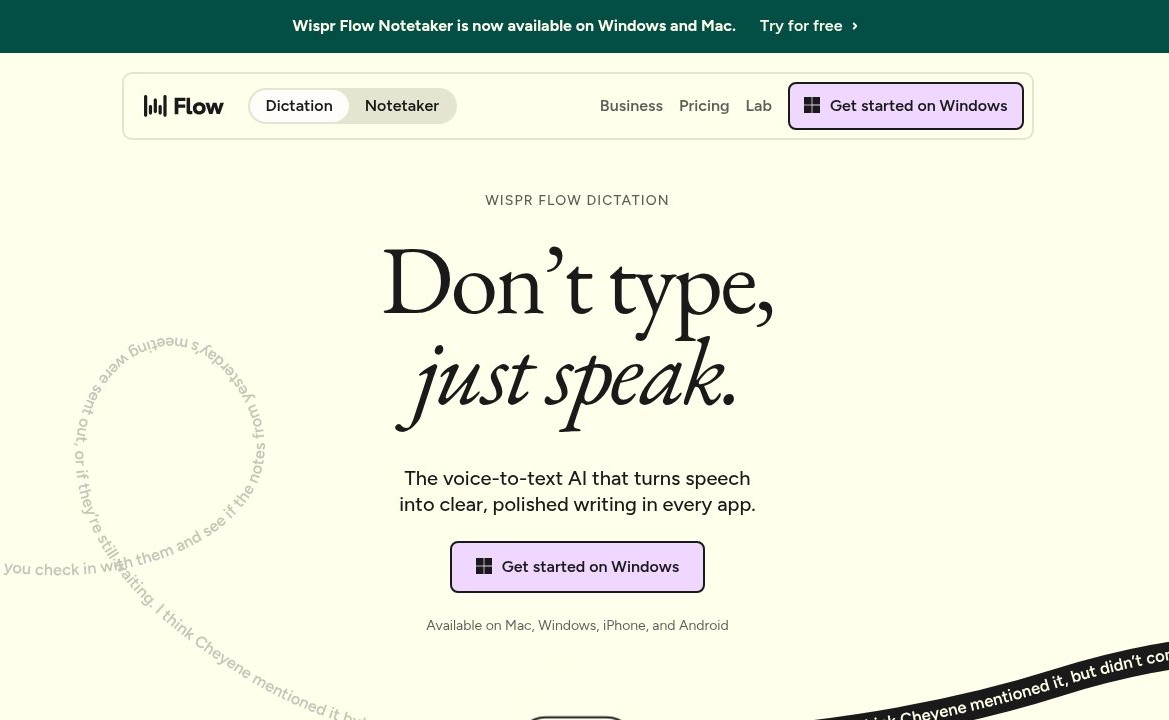Click the "just speak." italic headline

pyautogui.click(x=568, y=384)
